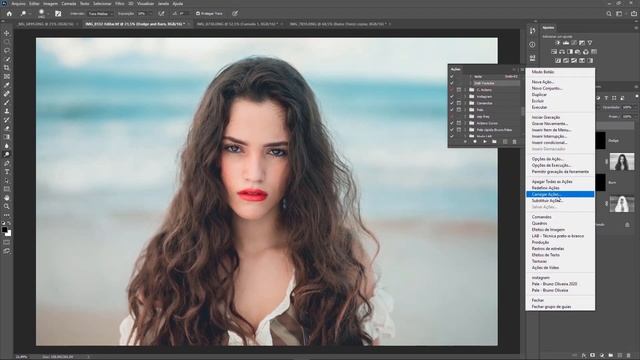Click Stop button in Actions panel
Viewport: 640px width, 360px height.
[465, 142]
